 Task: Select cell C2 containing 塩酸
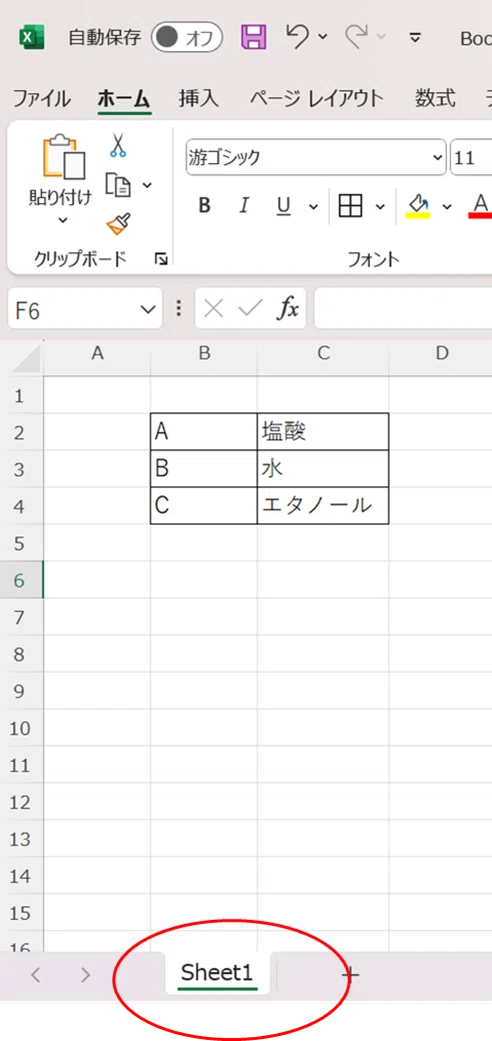tap(323, 432)
